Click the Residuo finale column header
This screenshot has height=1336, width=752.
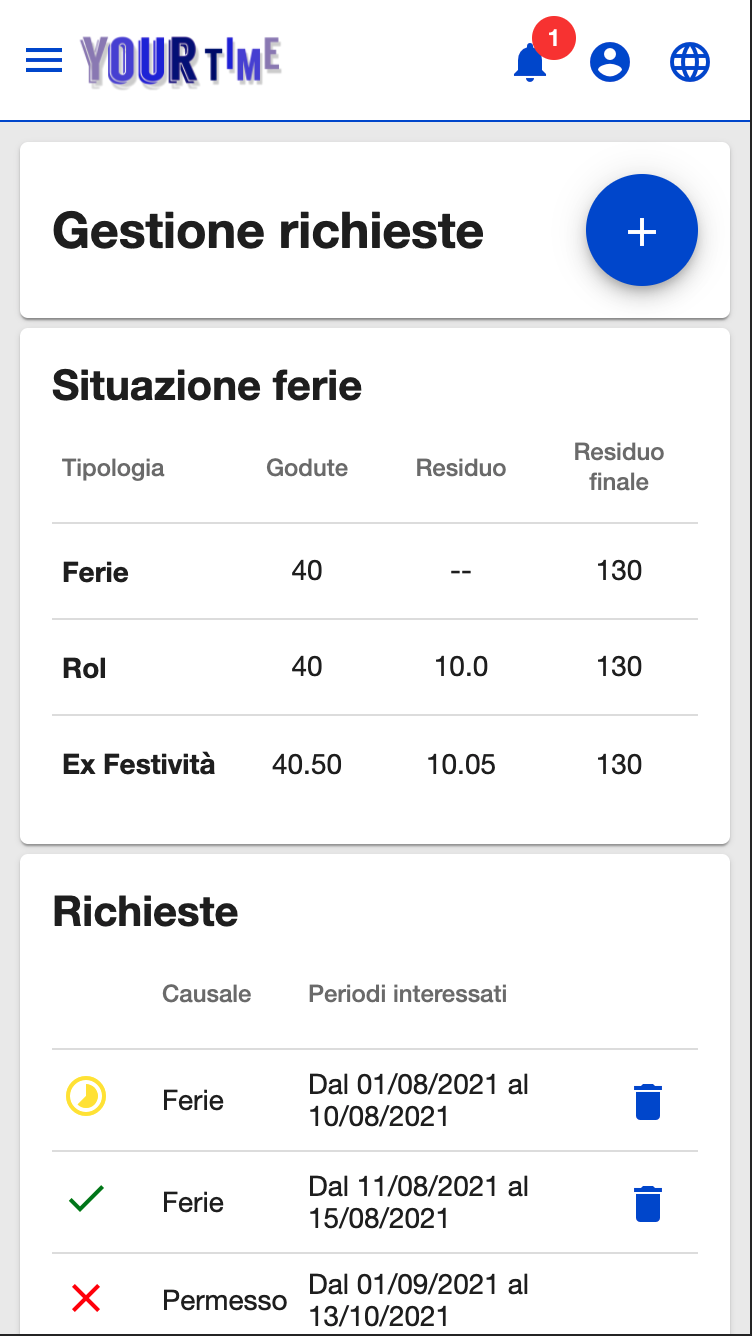[619, 467]
